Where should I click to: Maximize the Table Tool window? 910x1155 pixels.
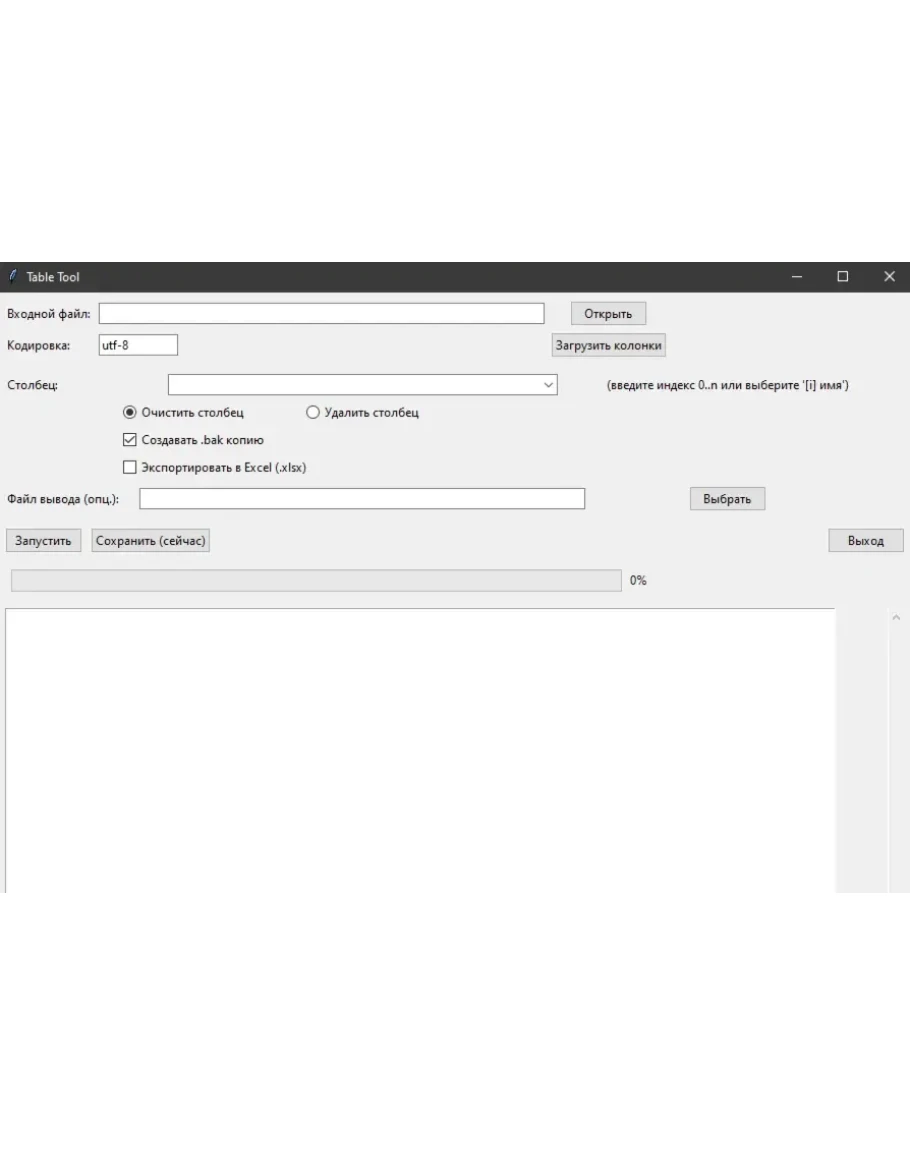(x=843, y=277)
